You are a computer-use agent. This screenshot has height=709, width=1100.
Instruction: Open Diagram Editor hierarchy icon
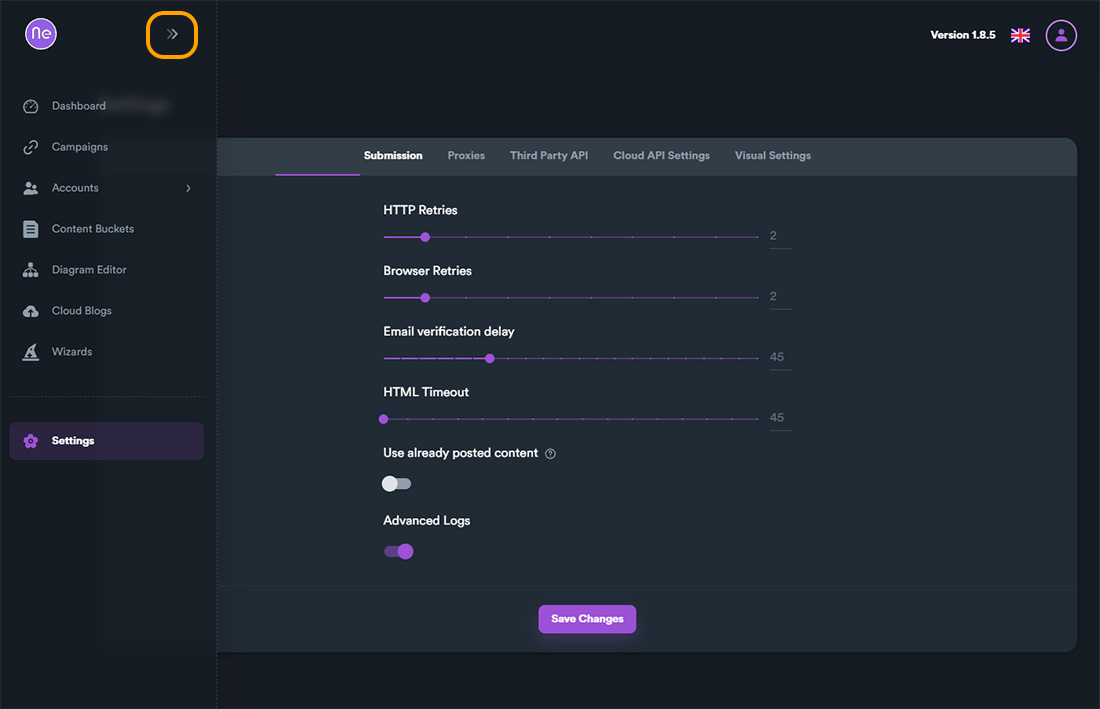point(31,270)
